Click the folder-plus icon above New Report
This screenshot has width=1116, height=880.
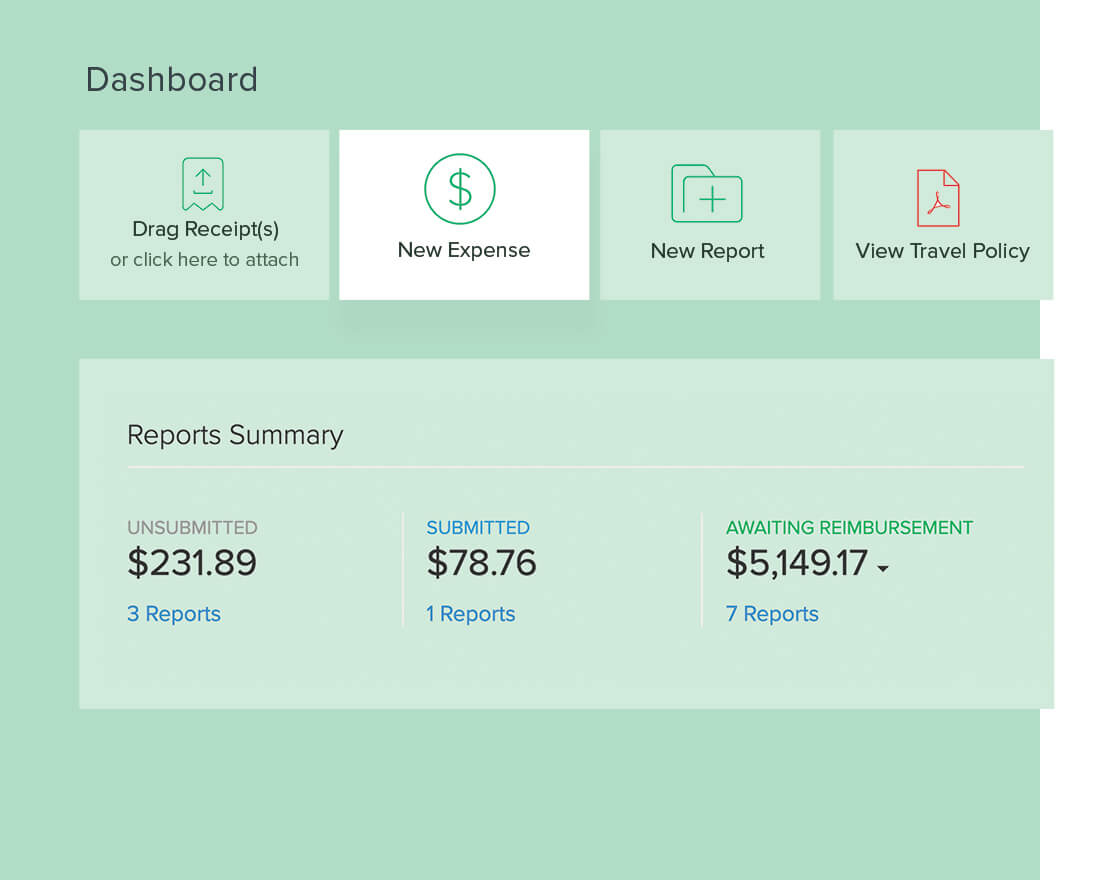pyautogui.click(x=707, y=193)
